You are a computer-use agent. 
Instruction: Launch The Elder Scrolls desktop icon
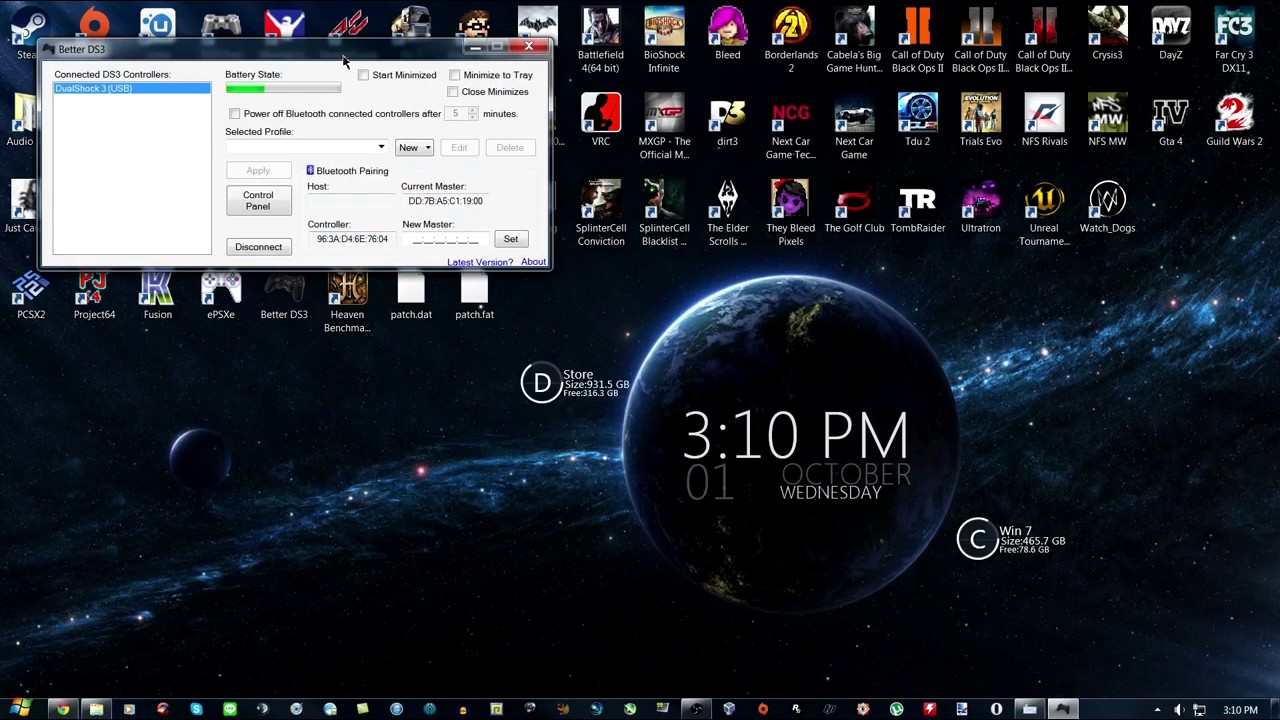coord(727,214)
